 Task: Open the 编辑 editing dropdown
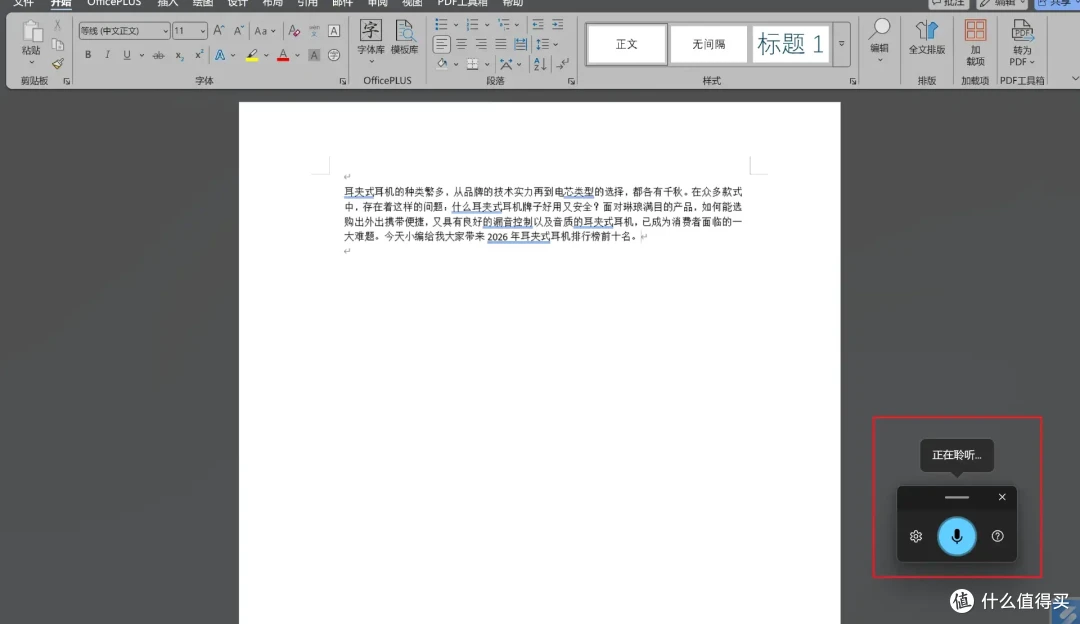pos(880,40)
